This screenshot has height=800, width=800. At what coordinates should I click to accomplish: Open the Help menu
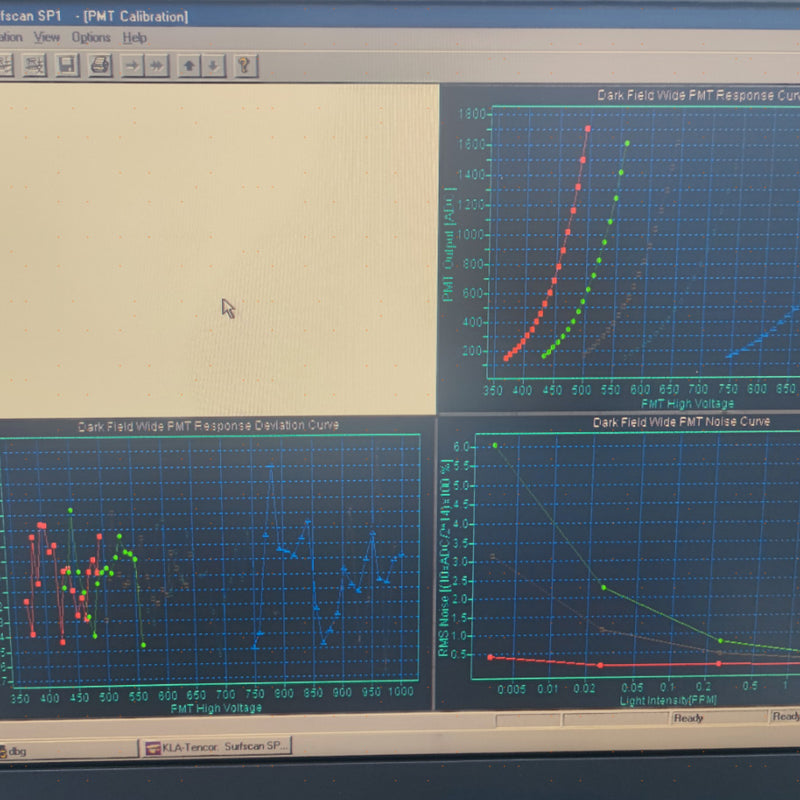133,37
